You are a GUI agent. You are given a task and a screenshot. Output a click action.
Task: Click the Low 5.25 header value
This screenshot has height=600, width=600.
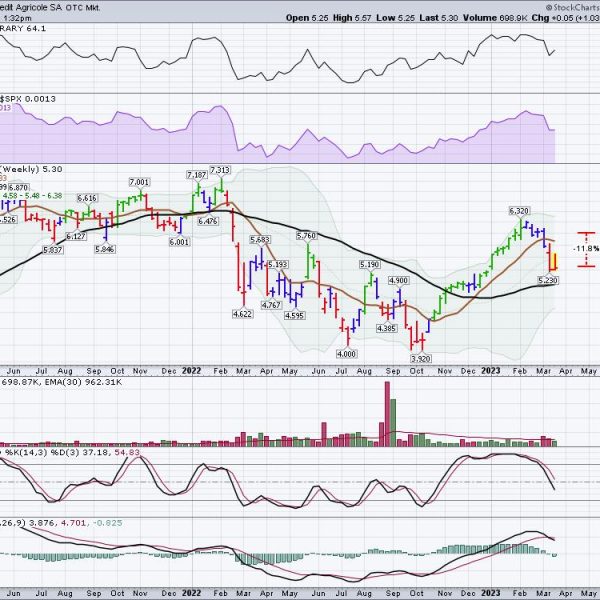(x=396, y=18)
